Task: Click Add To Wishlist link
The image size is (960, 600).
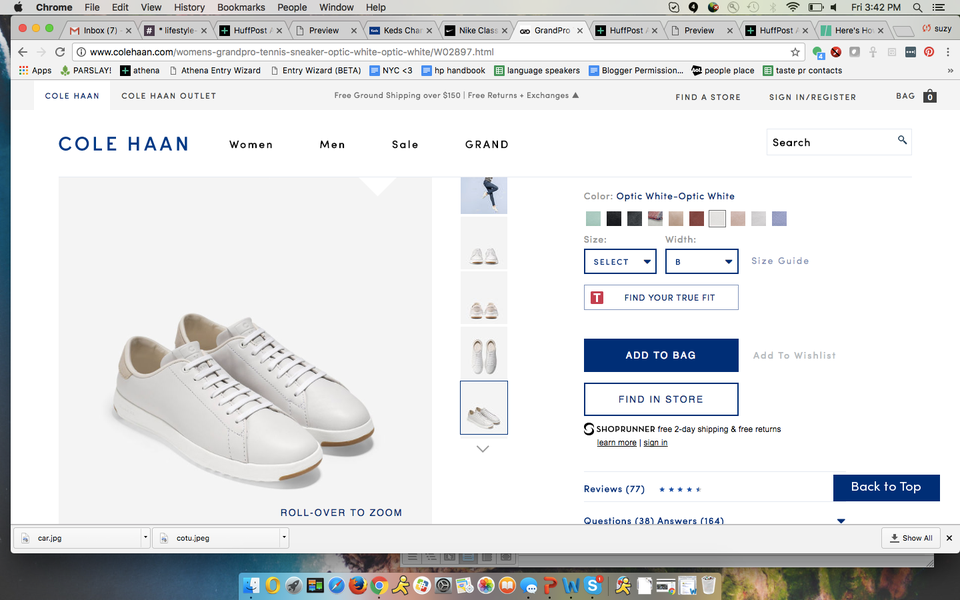Action: (x=794, y=355)
